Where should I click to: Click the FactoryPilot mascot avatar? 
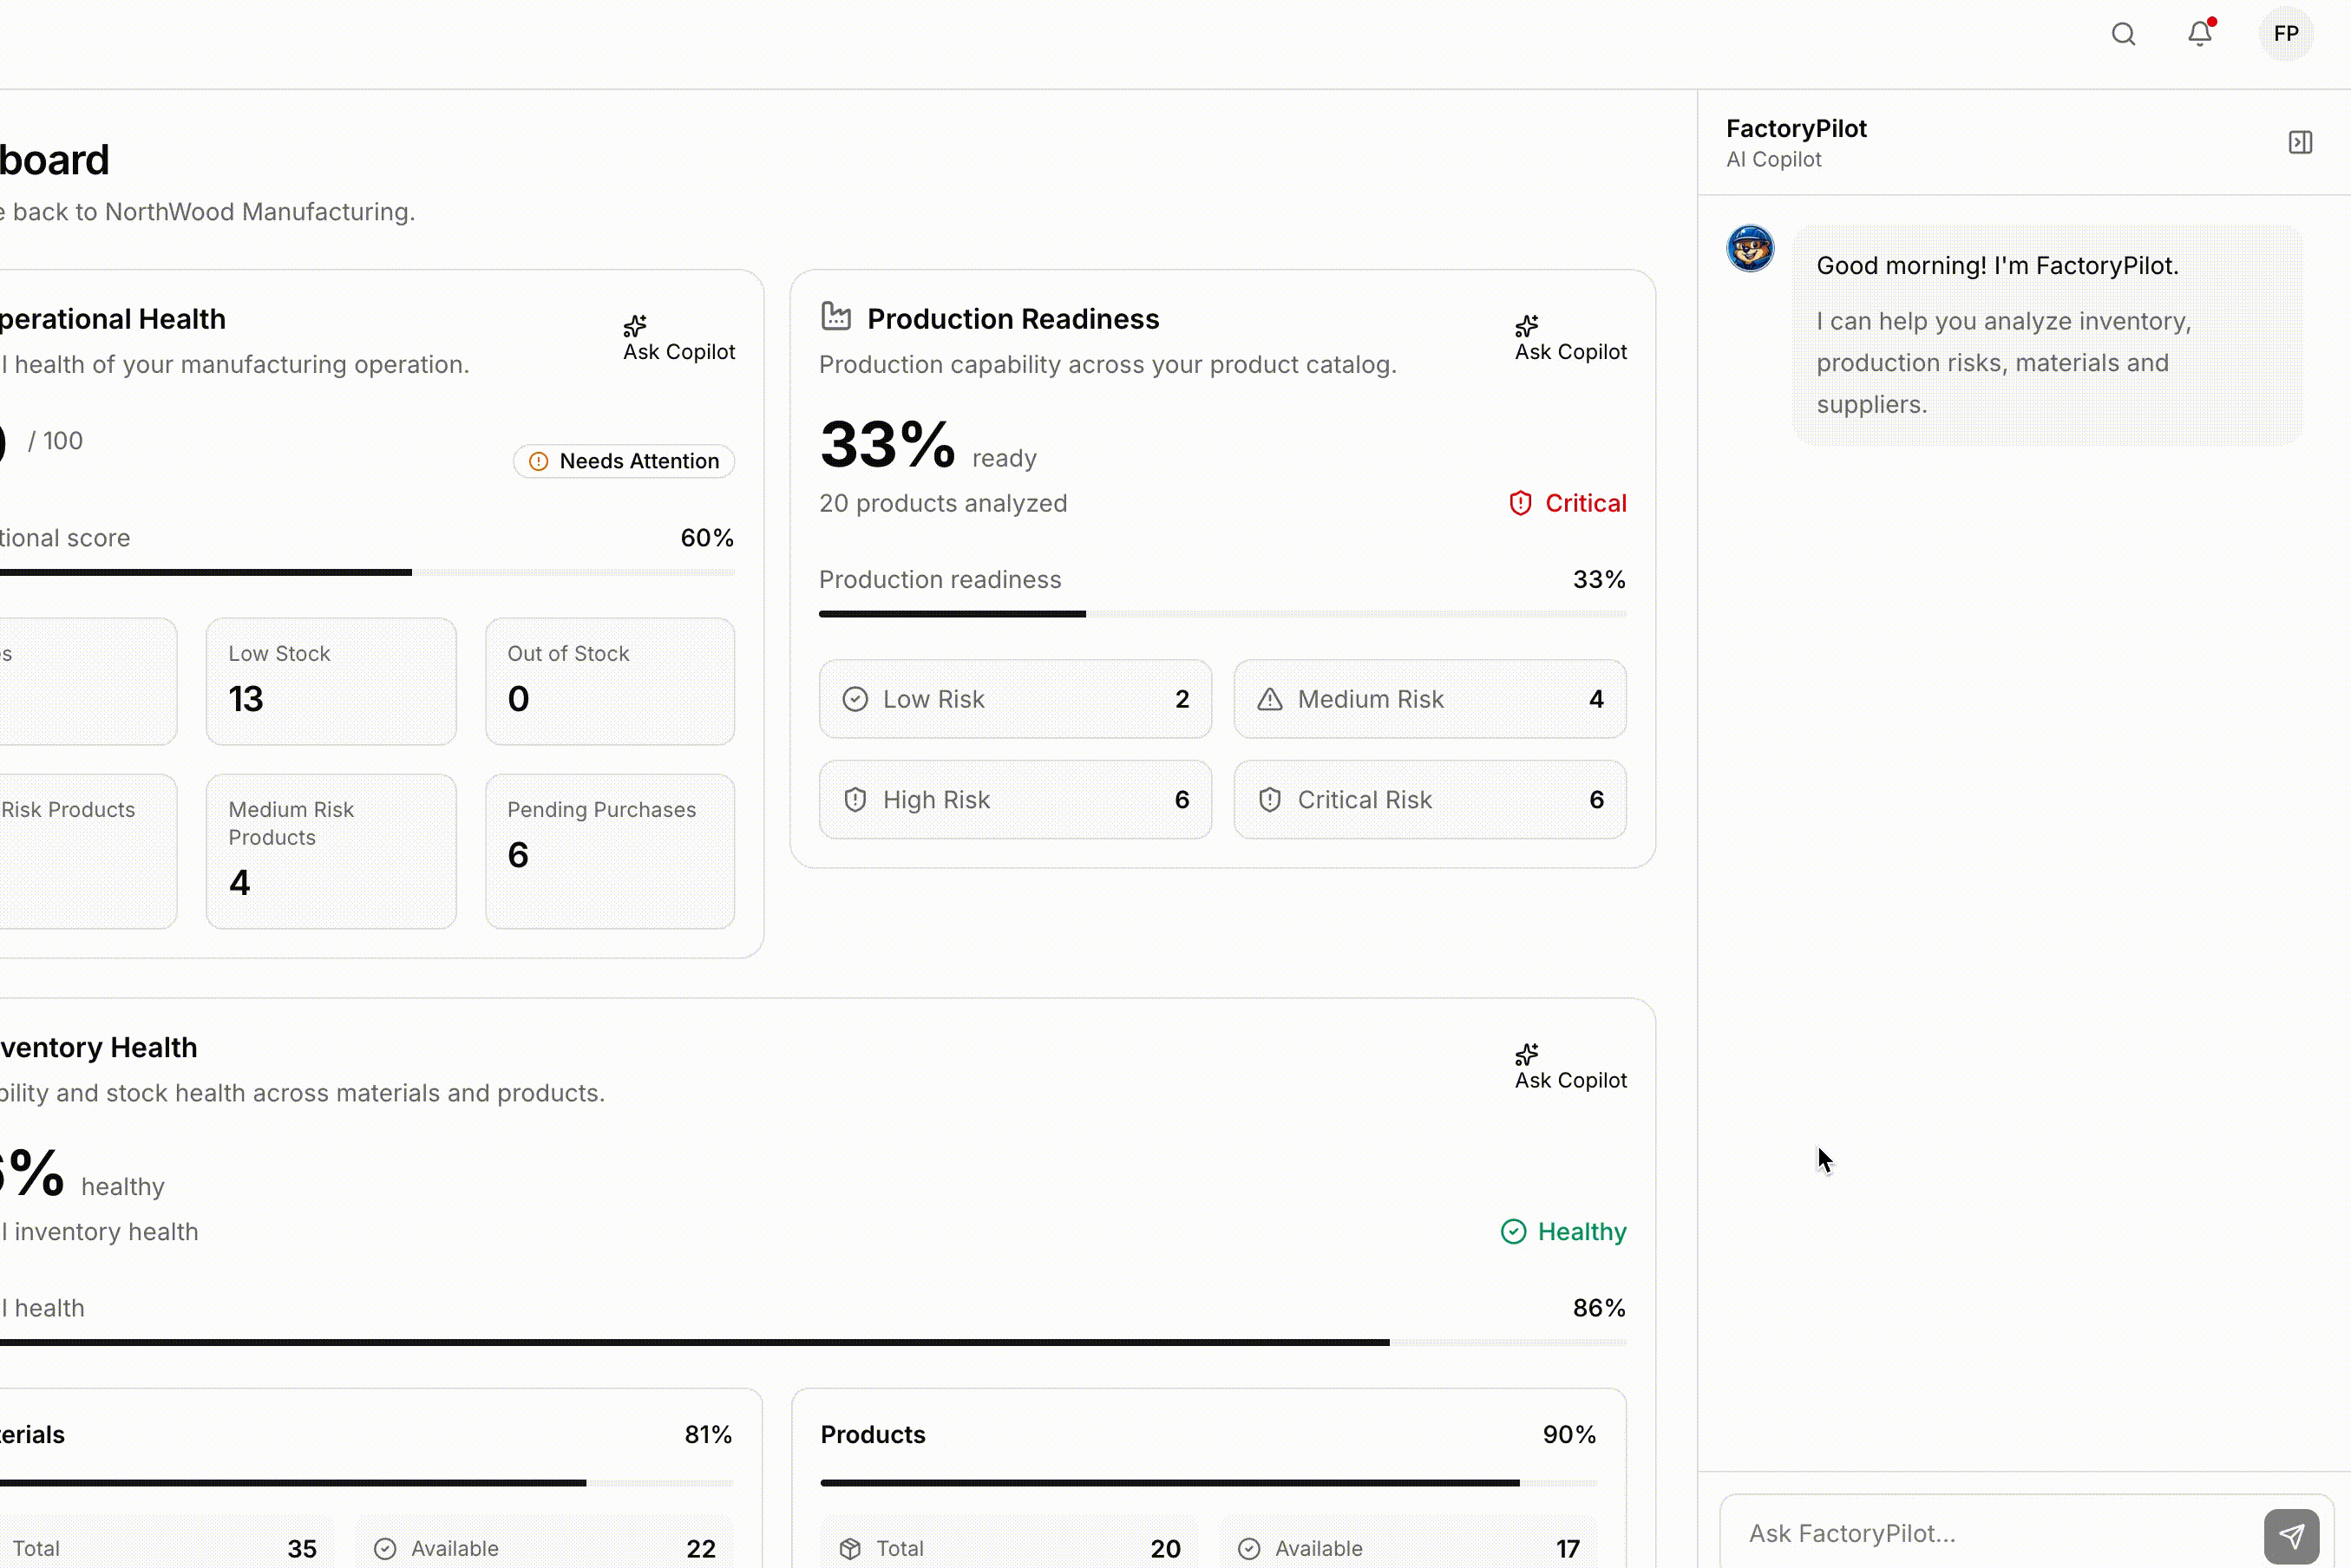tap(1750, 248)
